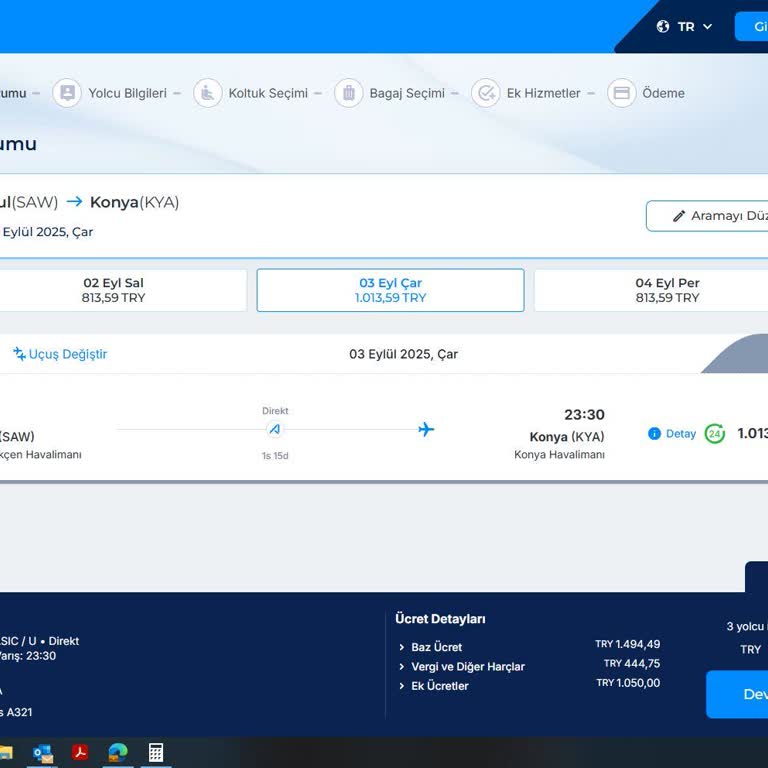Expand Vergi ve Diğer Harçlar details
Image resolution: width=768 pixels, height=768 pixels.
[467, 666]
